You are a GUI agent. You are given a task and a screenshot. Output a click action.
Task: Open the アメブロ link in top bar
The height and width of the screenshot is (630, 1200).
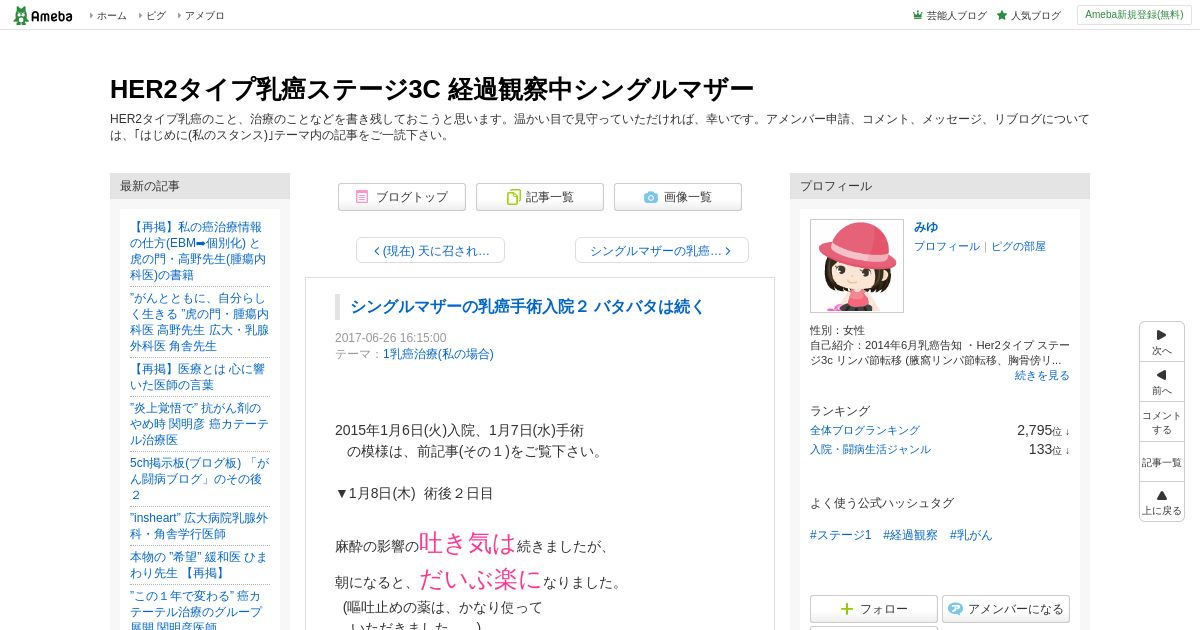204,16
